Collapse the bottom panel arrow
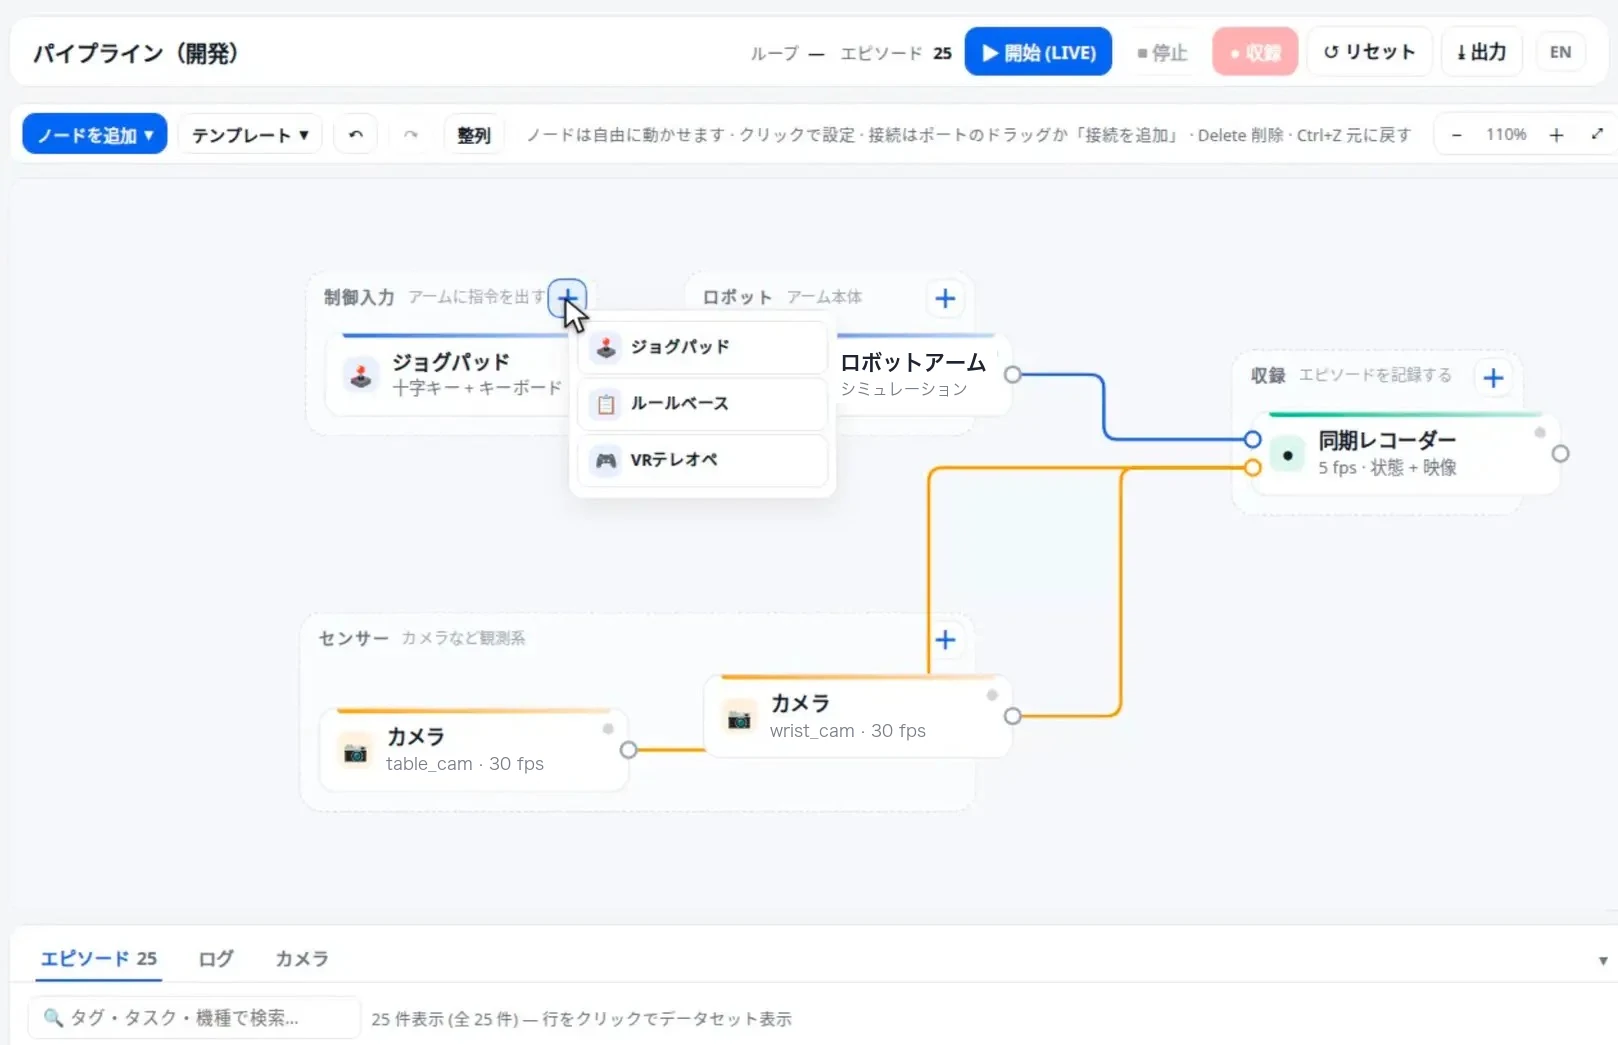The height and width of the screenshot is (1045, 1618). 1603,960
